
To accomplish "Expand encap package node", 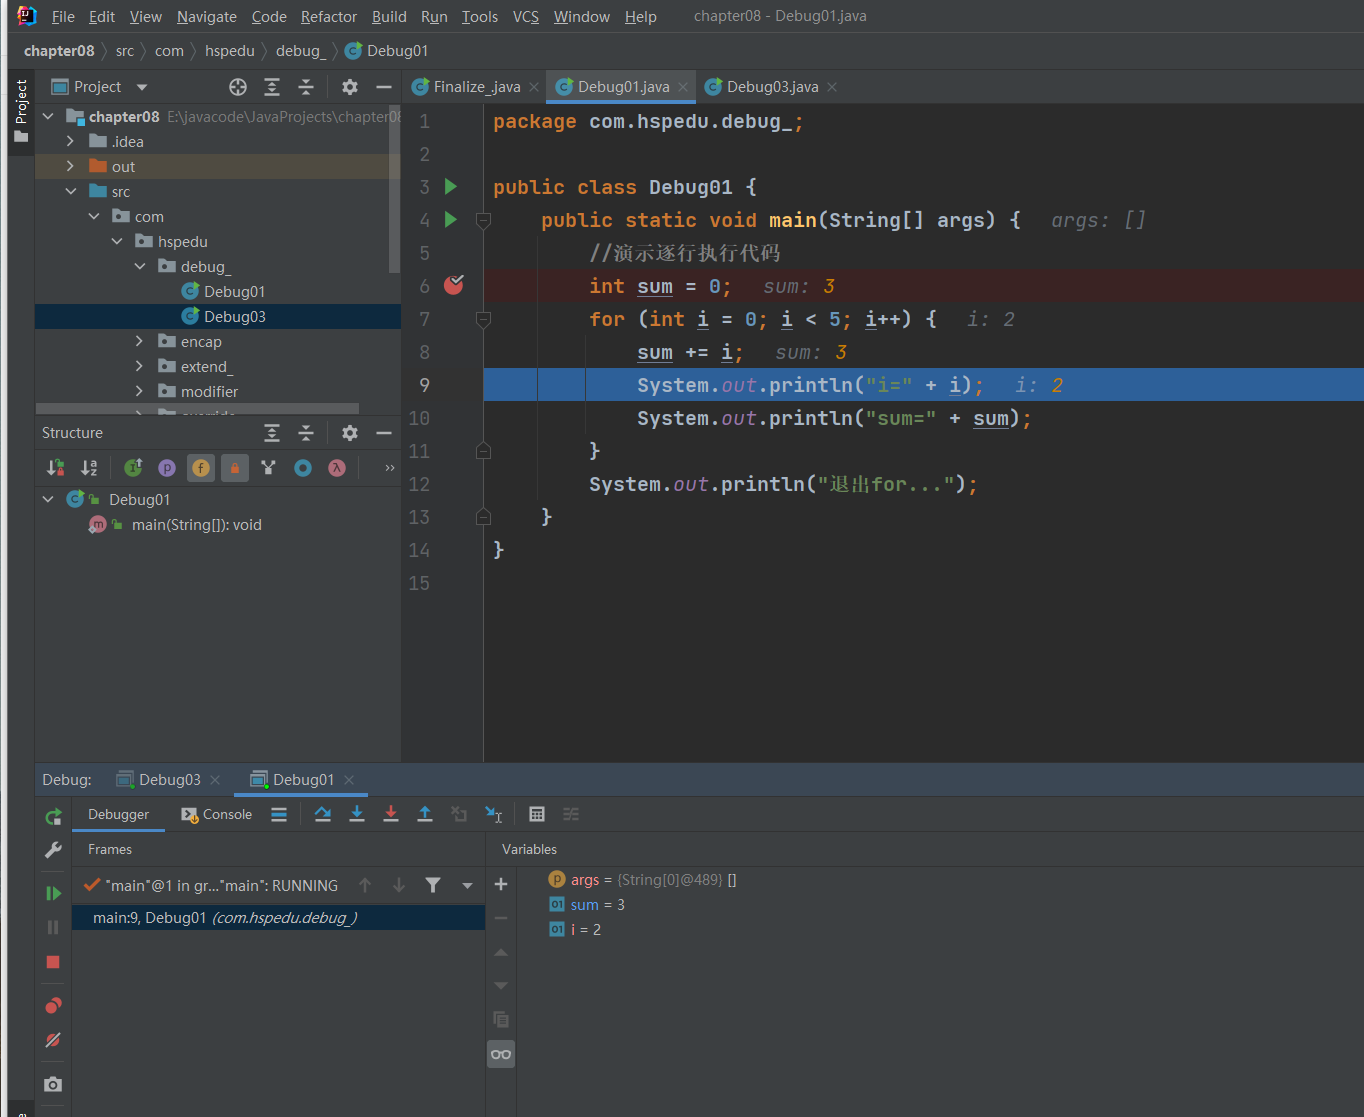I will pos(139,341).
